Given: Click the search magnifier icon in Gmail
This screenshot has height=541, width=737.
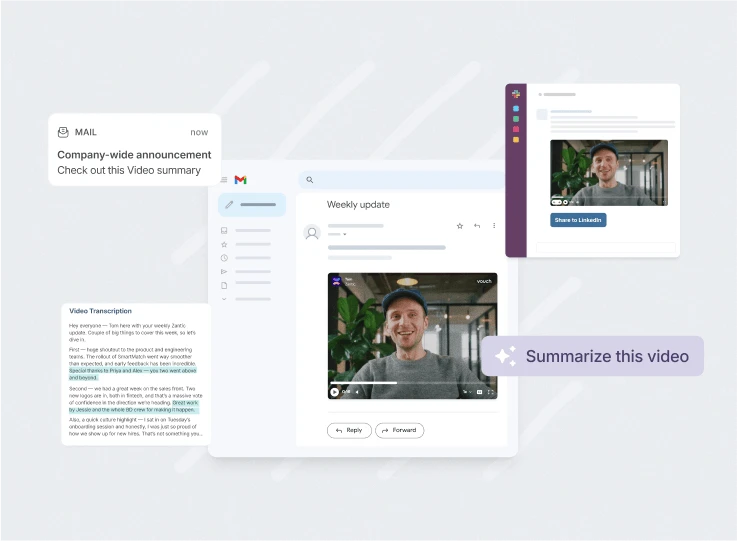Looking at the screenshot, I should pos(309,180).
